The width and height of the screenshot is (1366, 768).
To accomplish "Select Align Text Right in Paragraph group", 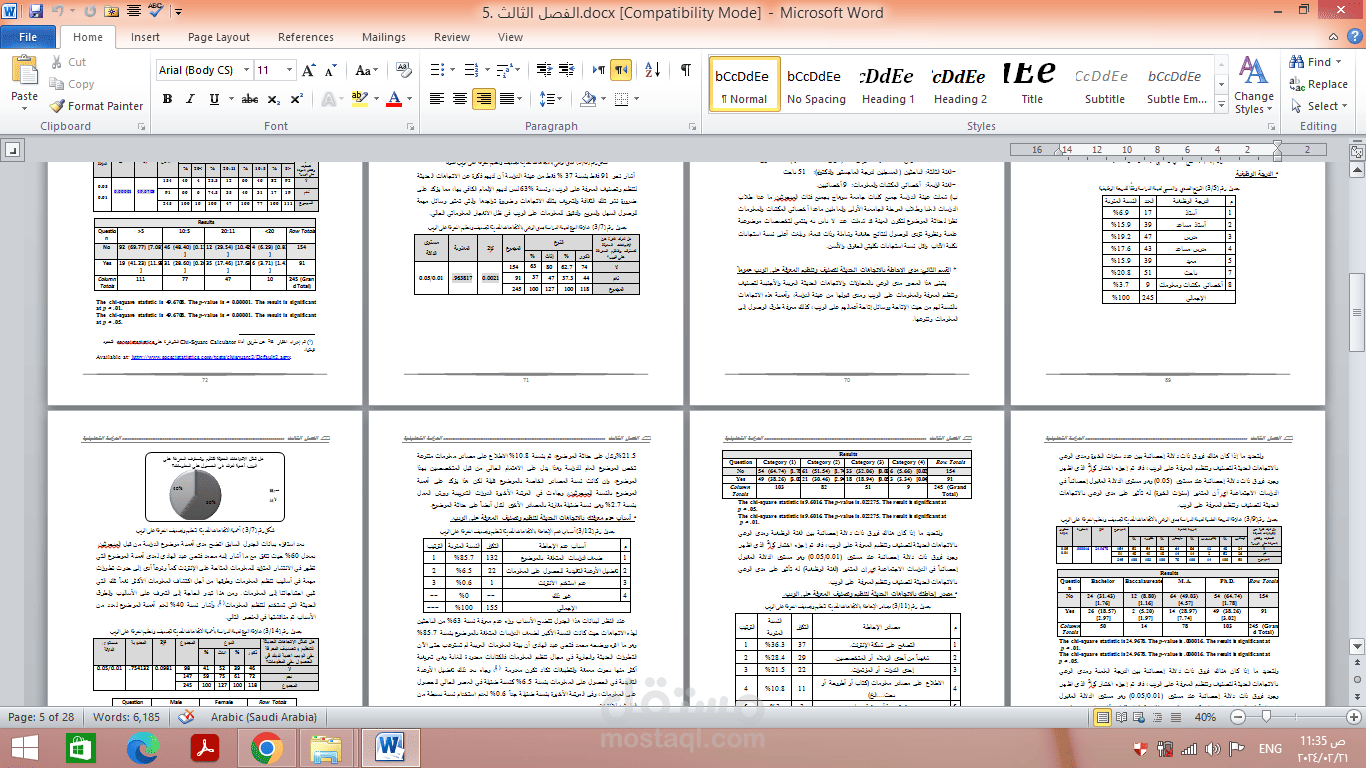I will (x=484, y=98).
